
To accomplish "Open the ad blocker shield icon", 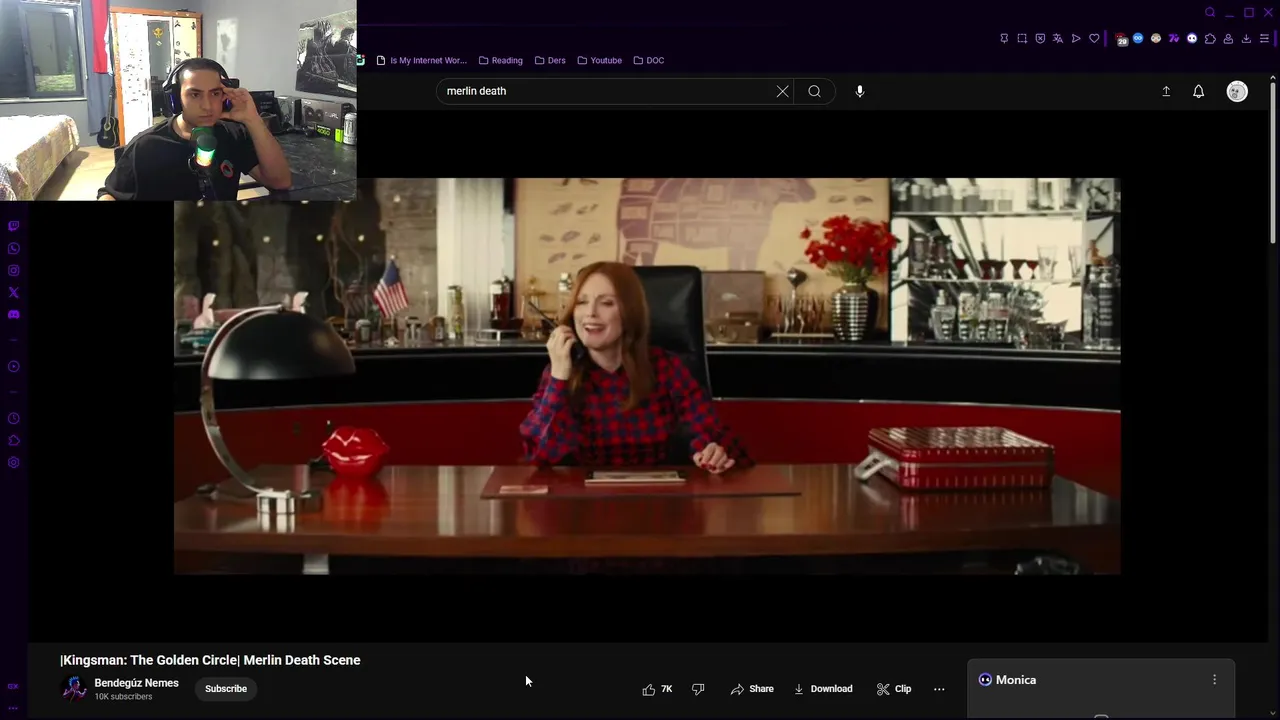I will [1040, 38].
